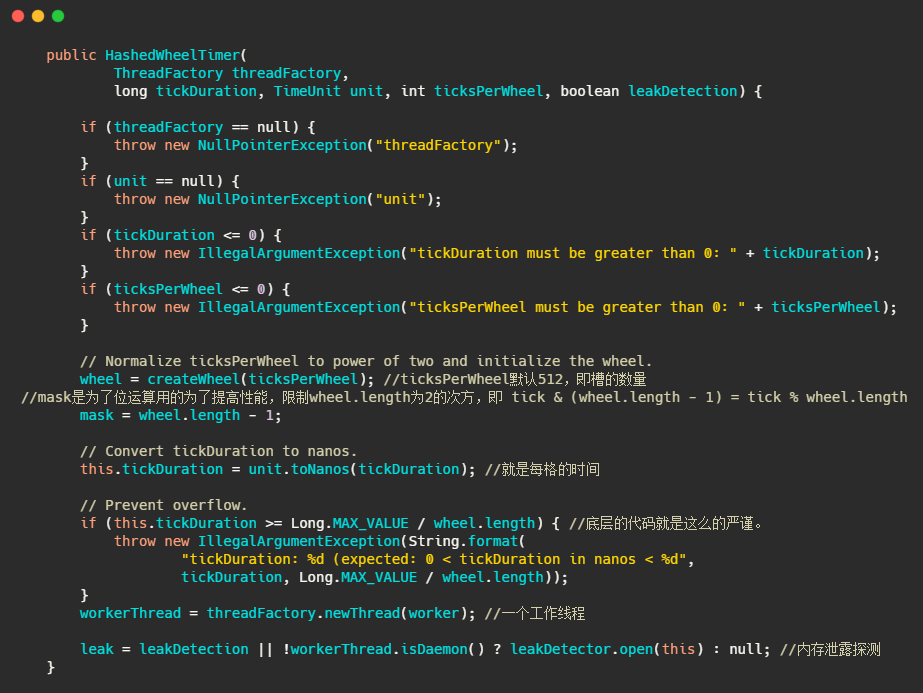
Task: Click the yellow minimize window dot
Action: 38,16
